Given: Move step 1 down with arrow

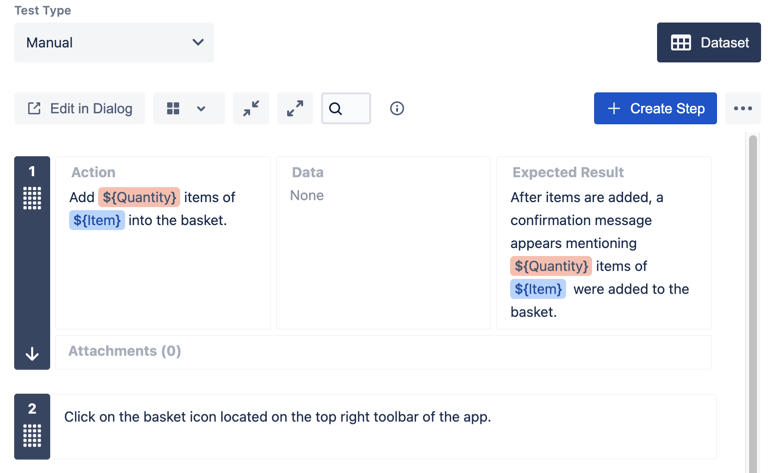Looking at the screenshot, I should pos(32,354).
